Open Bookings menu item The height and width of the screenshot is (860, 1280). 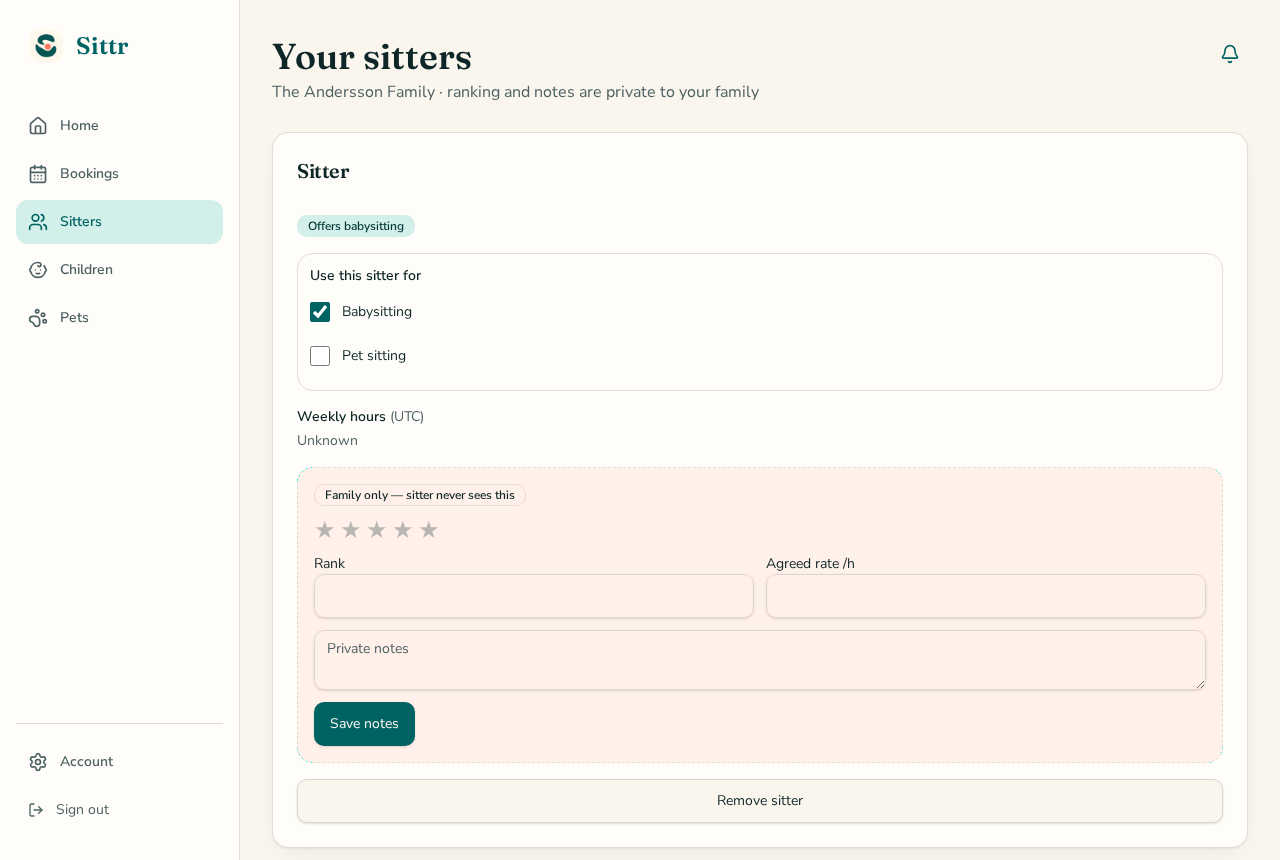tap(119, 174)
